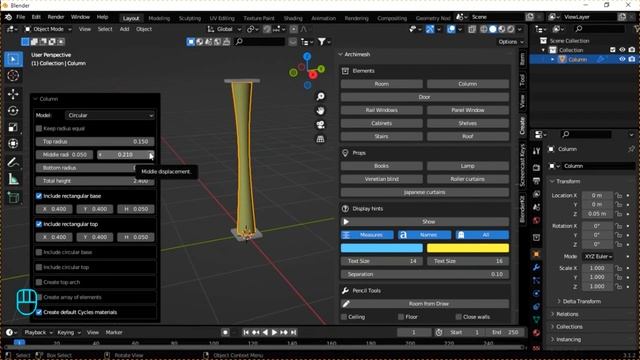
Task: Click the Stairs element button
Action: pyautogui.click(x=382, y=136)
